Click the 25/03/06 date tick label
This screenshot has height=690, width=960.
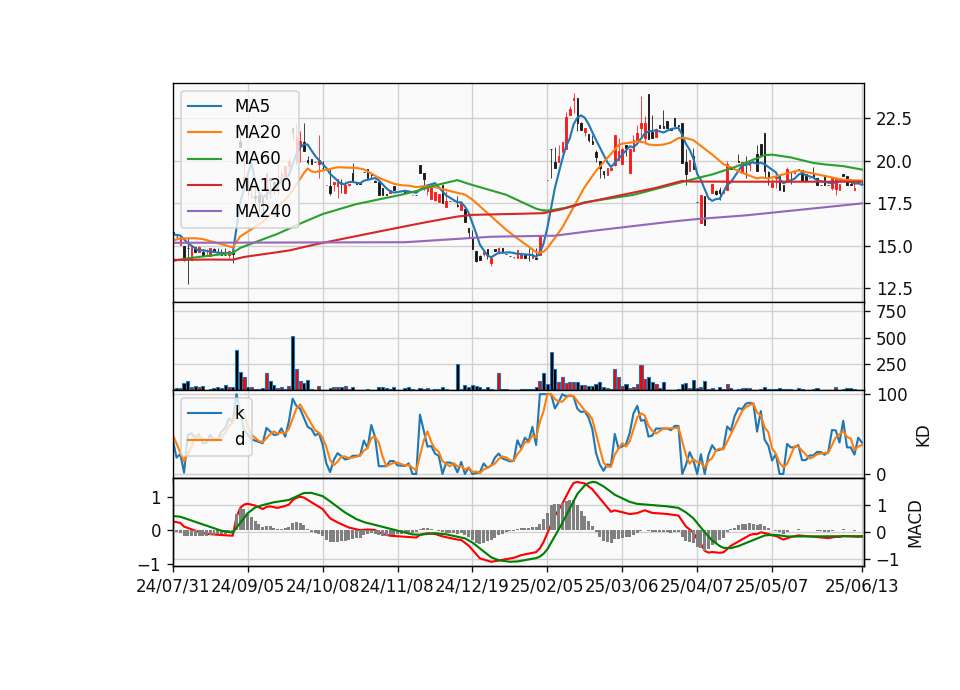tap(621, 586)
